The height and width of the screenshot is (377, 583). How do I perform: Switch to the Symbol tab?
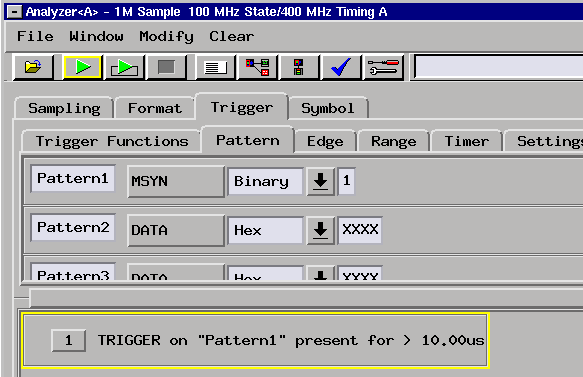tap(328, 108)
